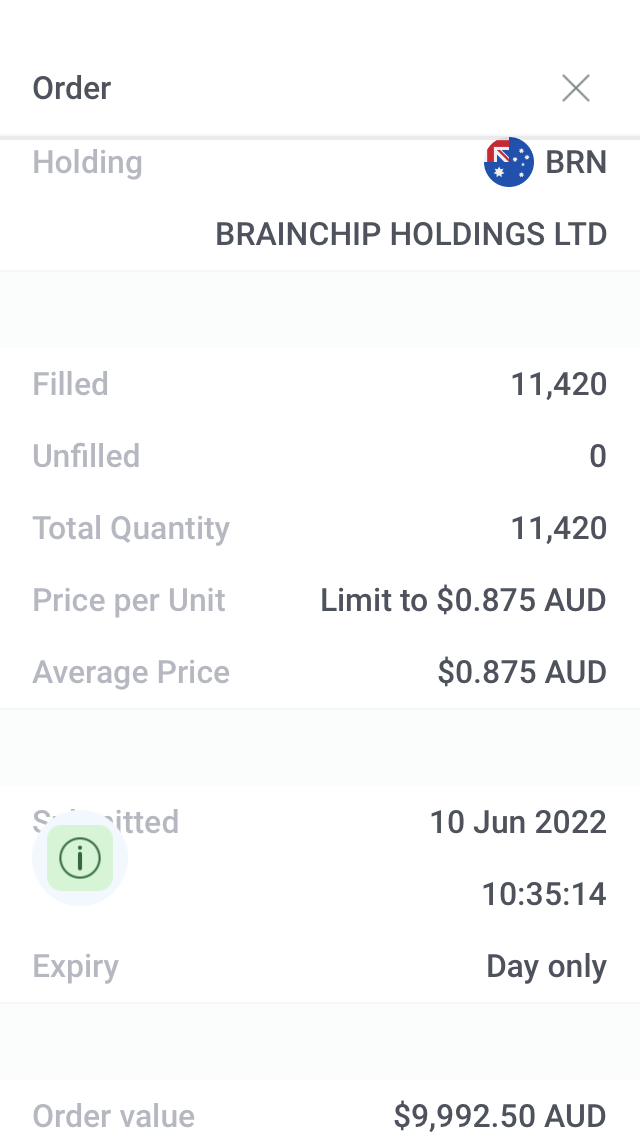
Task: Tap the Unfilled value 0
Action: tap(597, 456)
